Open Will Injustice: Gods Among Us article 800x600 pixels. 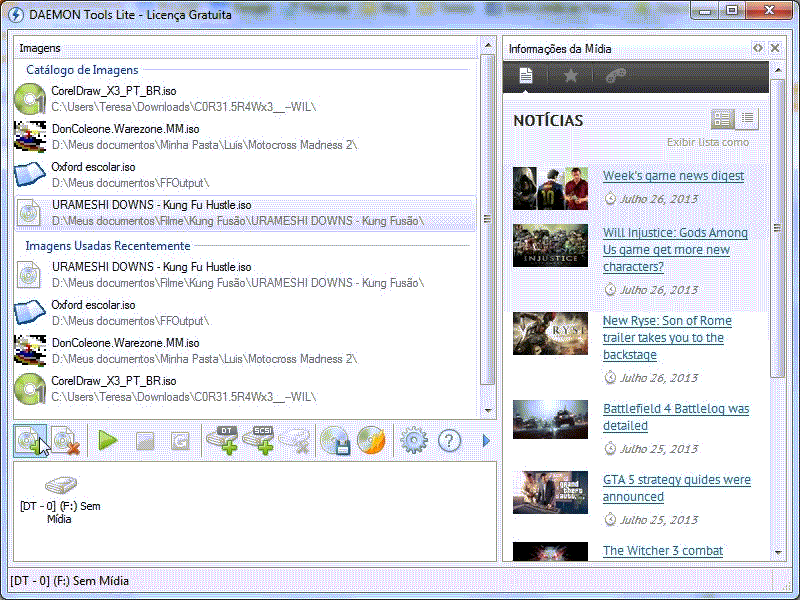[x=675, y=249]
